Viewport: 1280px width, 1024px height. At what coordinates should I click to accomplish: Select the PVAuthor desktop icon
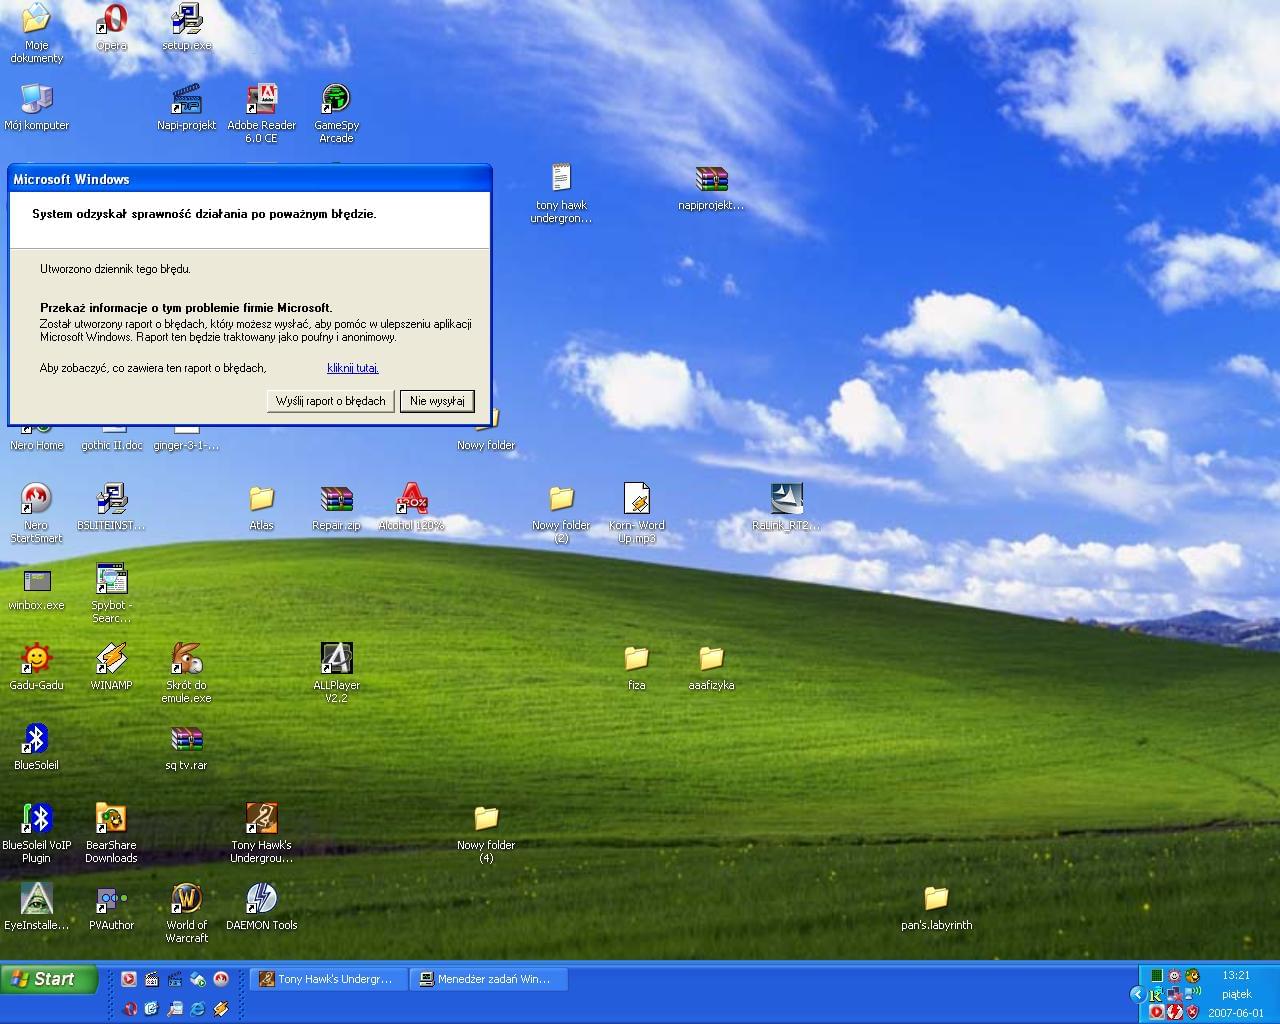tap(111, 907)
